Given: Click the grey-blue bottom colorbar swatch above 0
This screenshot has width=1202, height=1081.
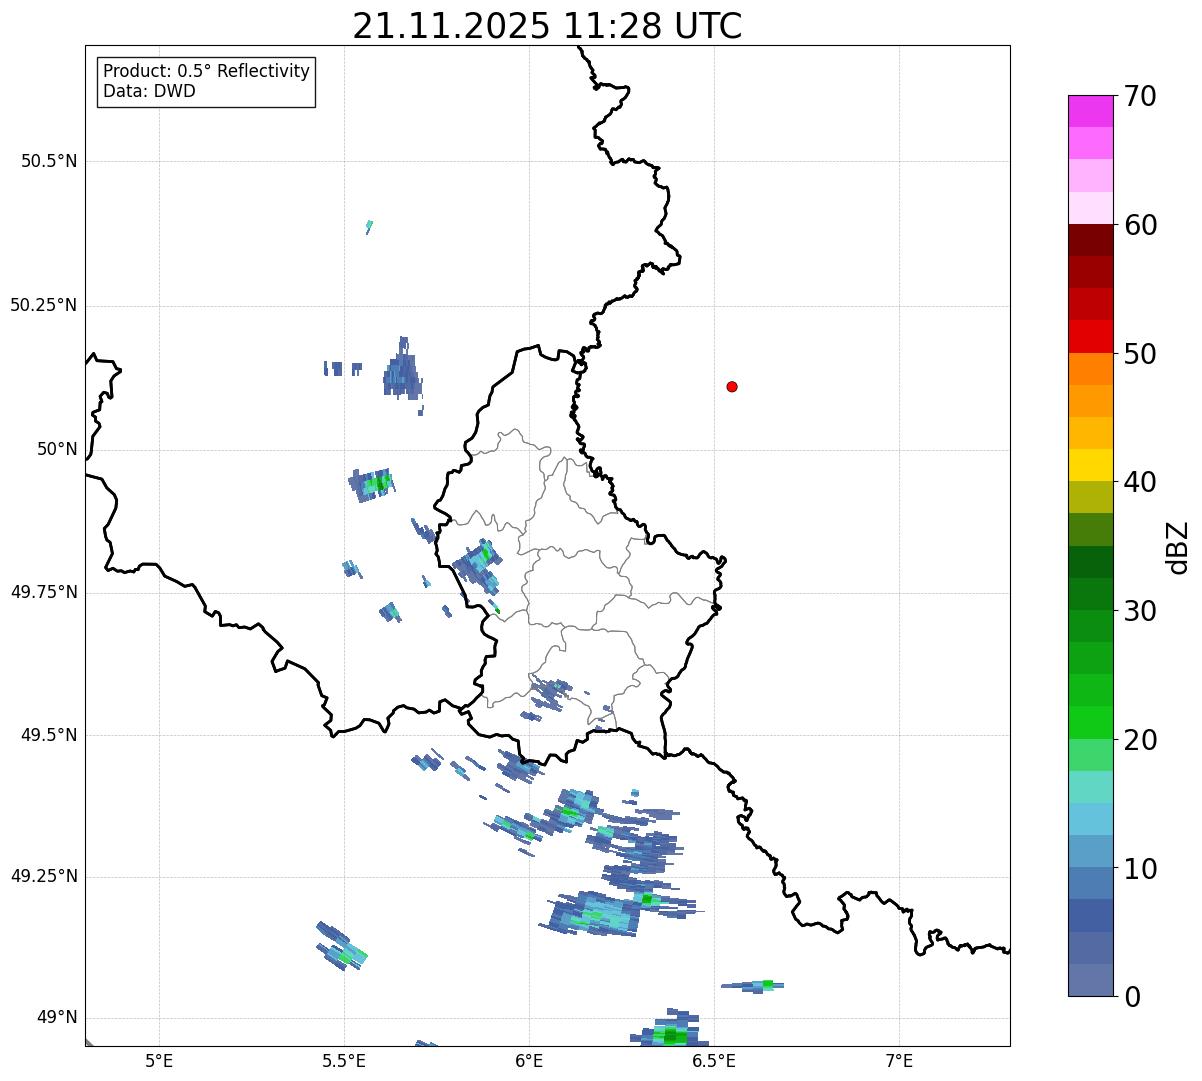Looking at the screenshot, I should 1091,980.
